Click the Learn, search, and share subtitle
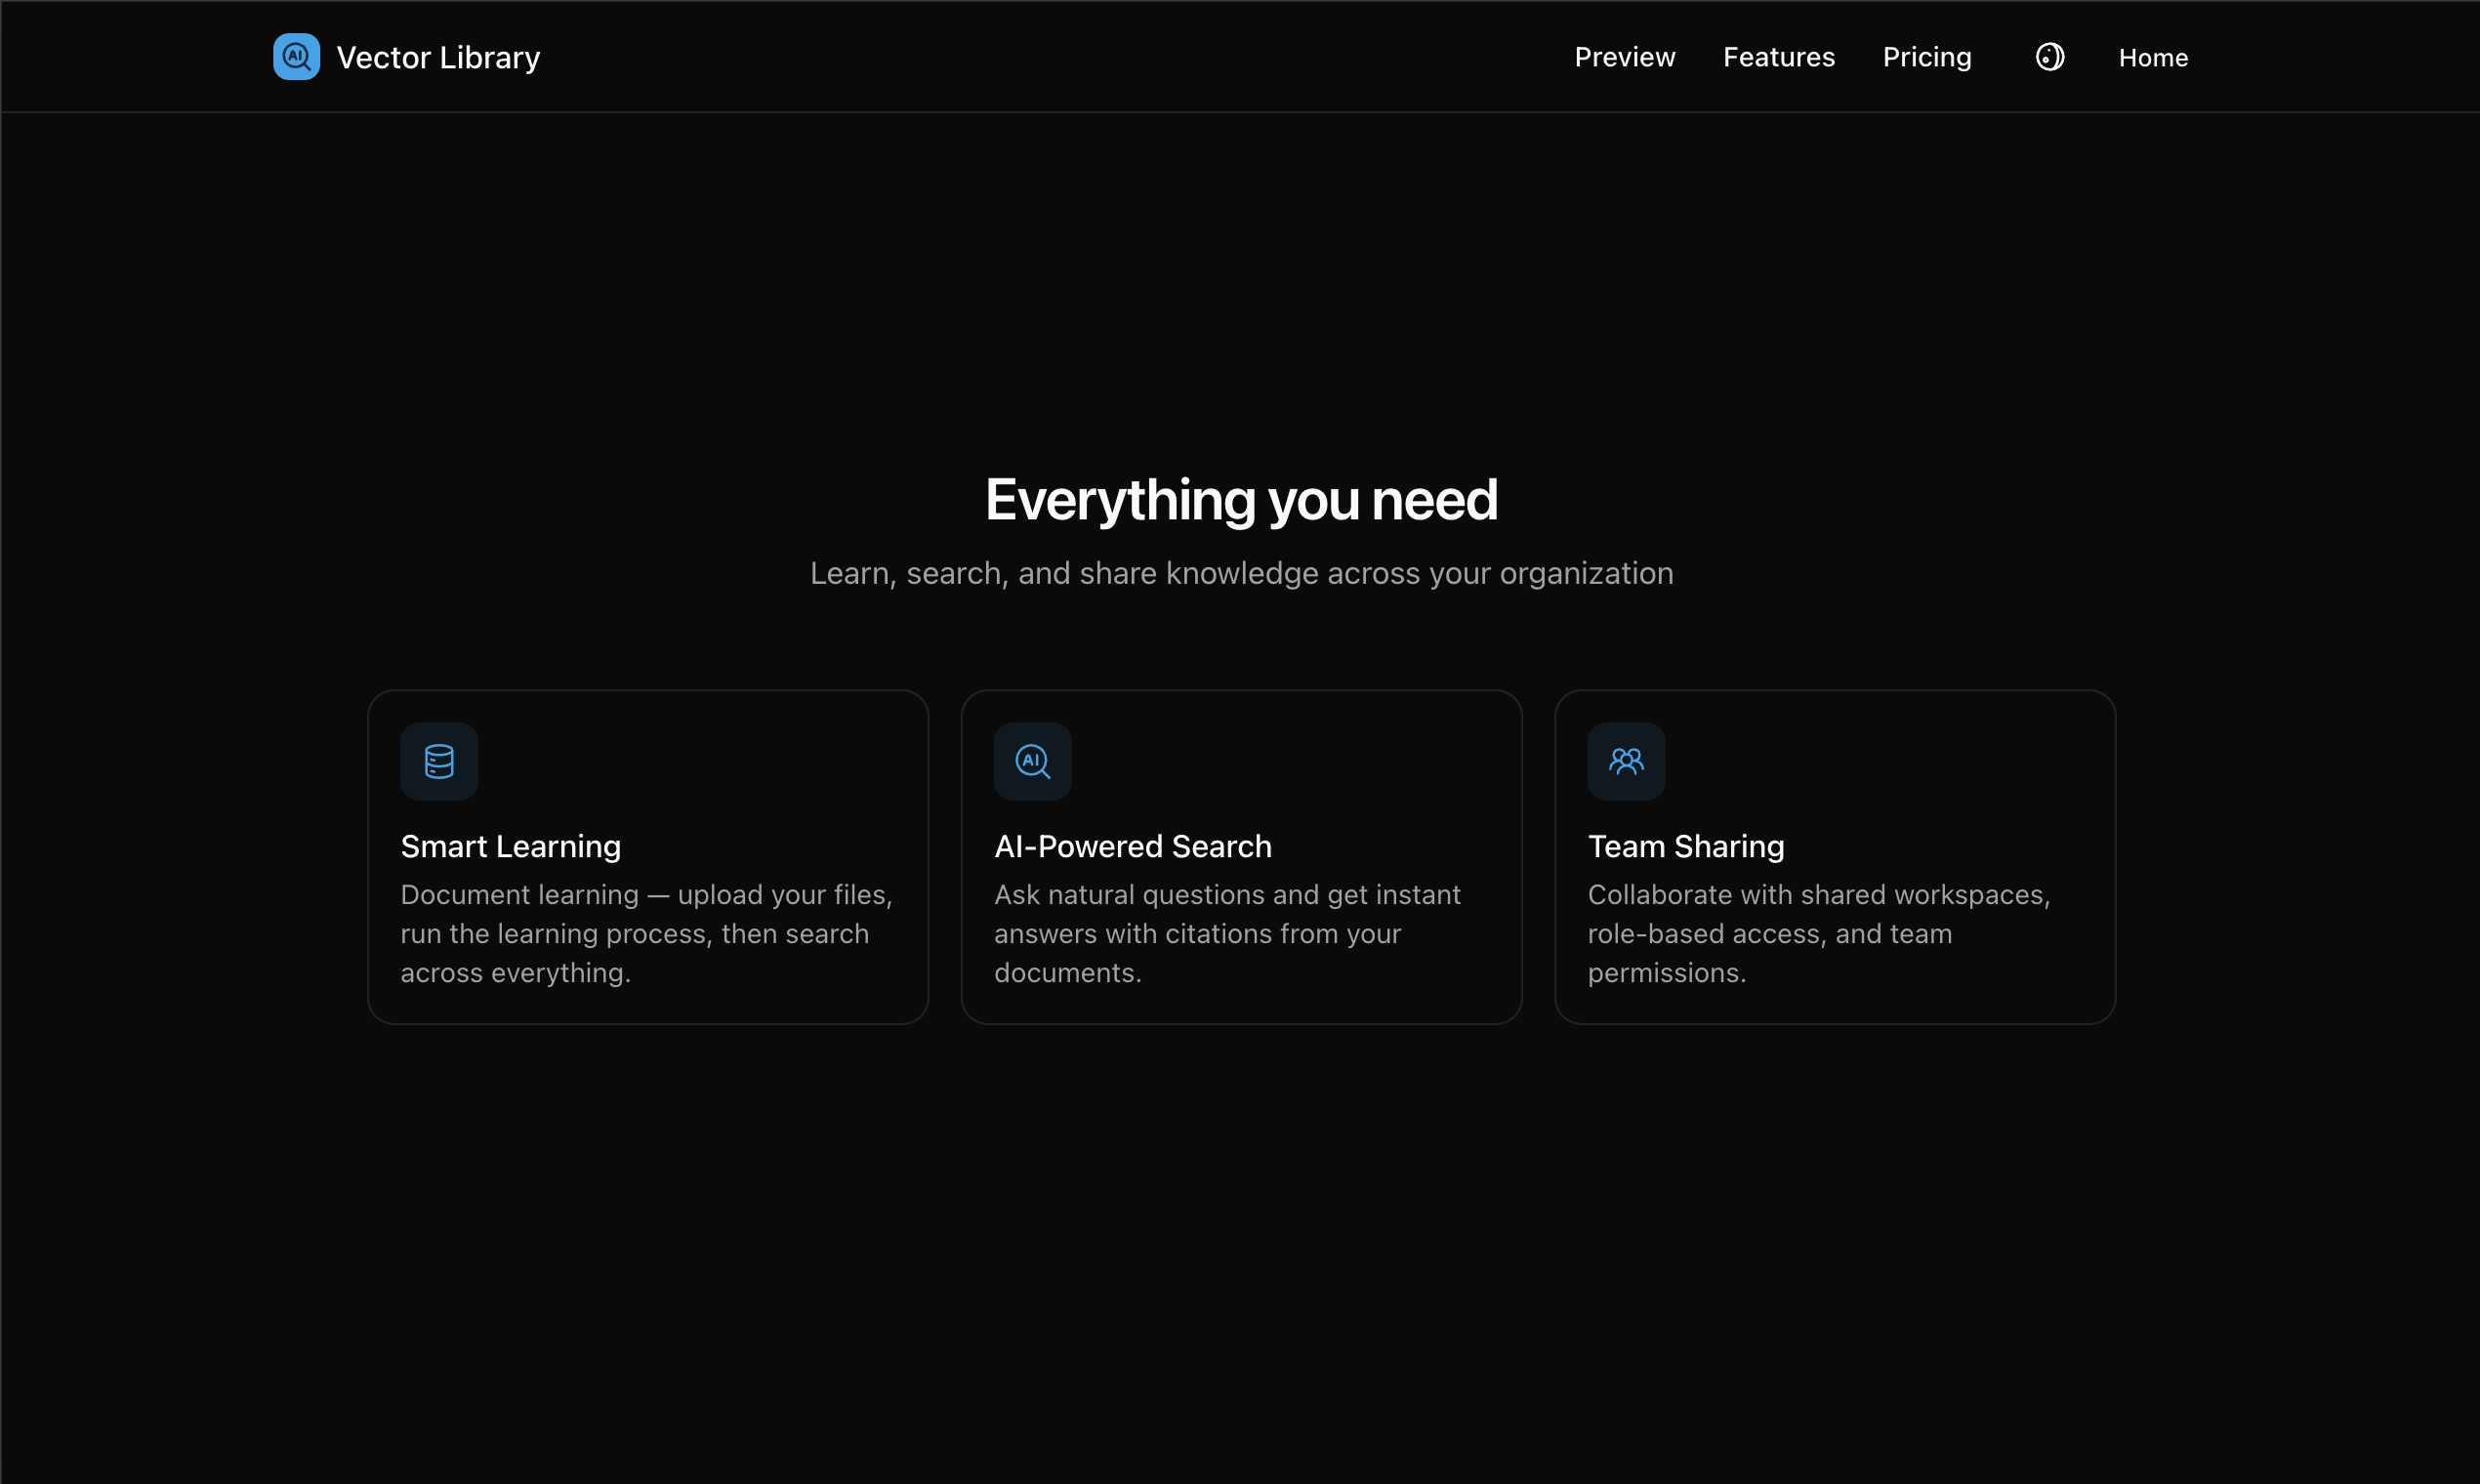Image resolution: width=2480 pixels, height=1484 pixels. pos(1240,573)
